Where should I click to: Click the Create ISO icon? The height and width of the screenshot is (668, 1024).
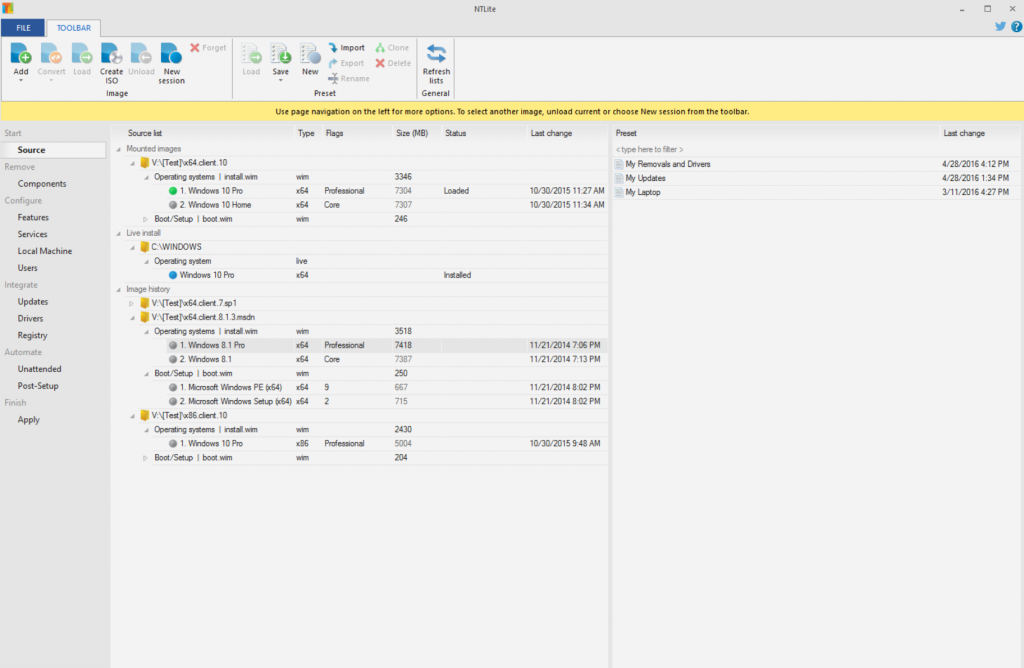click(111, 53)
